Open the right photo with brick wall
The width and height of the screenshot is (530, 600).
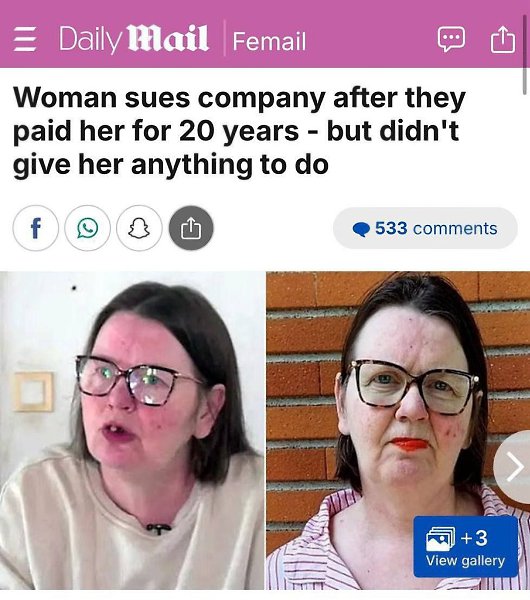(398, 430)
